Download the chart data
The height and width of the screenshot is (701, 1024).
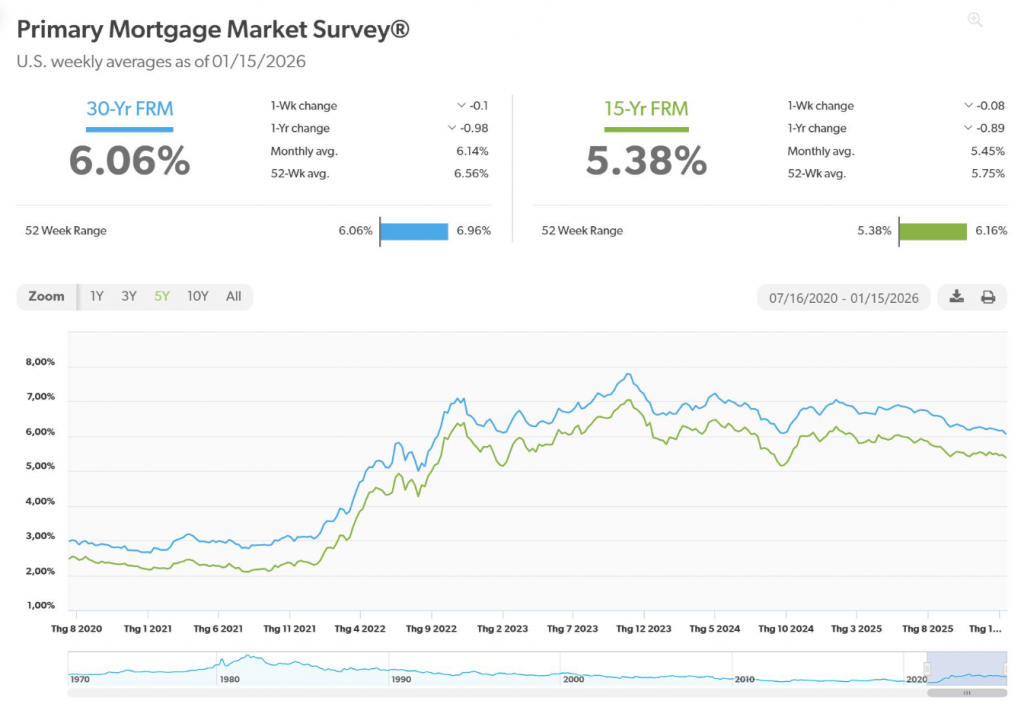point(957,297)
